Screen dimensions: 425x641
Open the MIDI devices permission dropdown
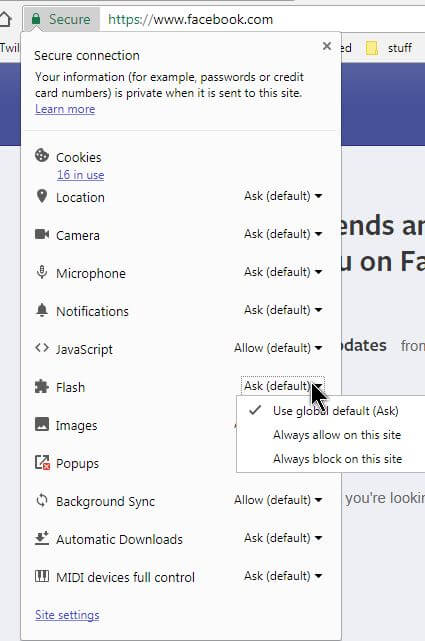[283, 576]
